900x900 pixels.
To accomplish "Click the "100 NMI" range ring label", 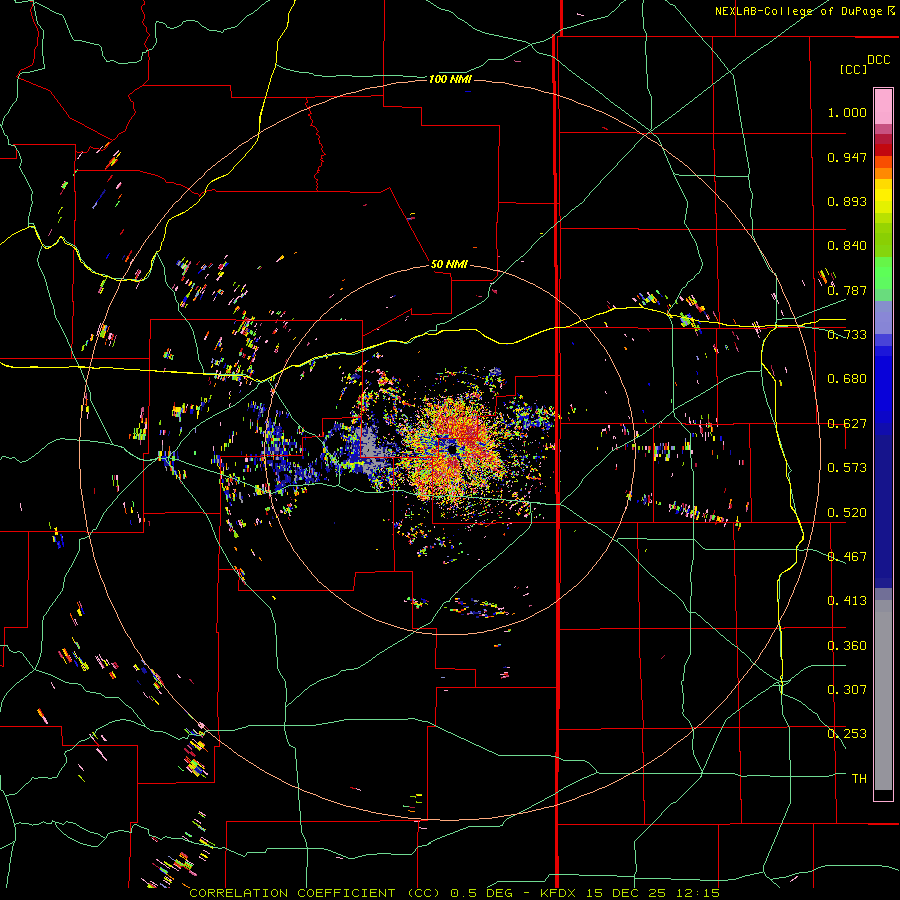I will click(x=450, y=79).
